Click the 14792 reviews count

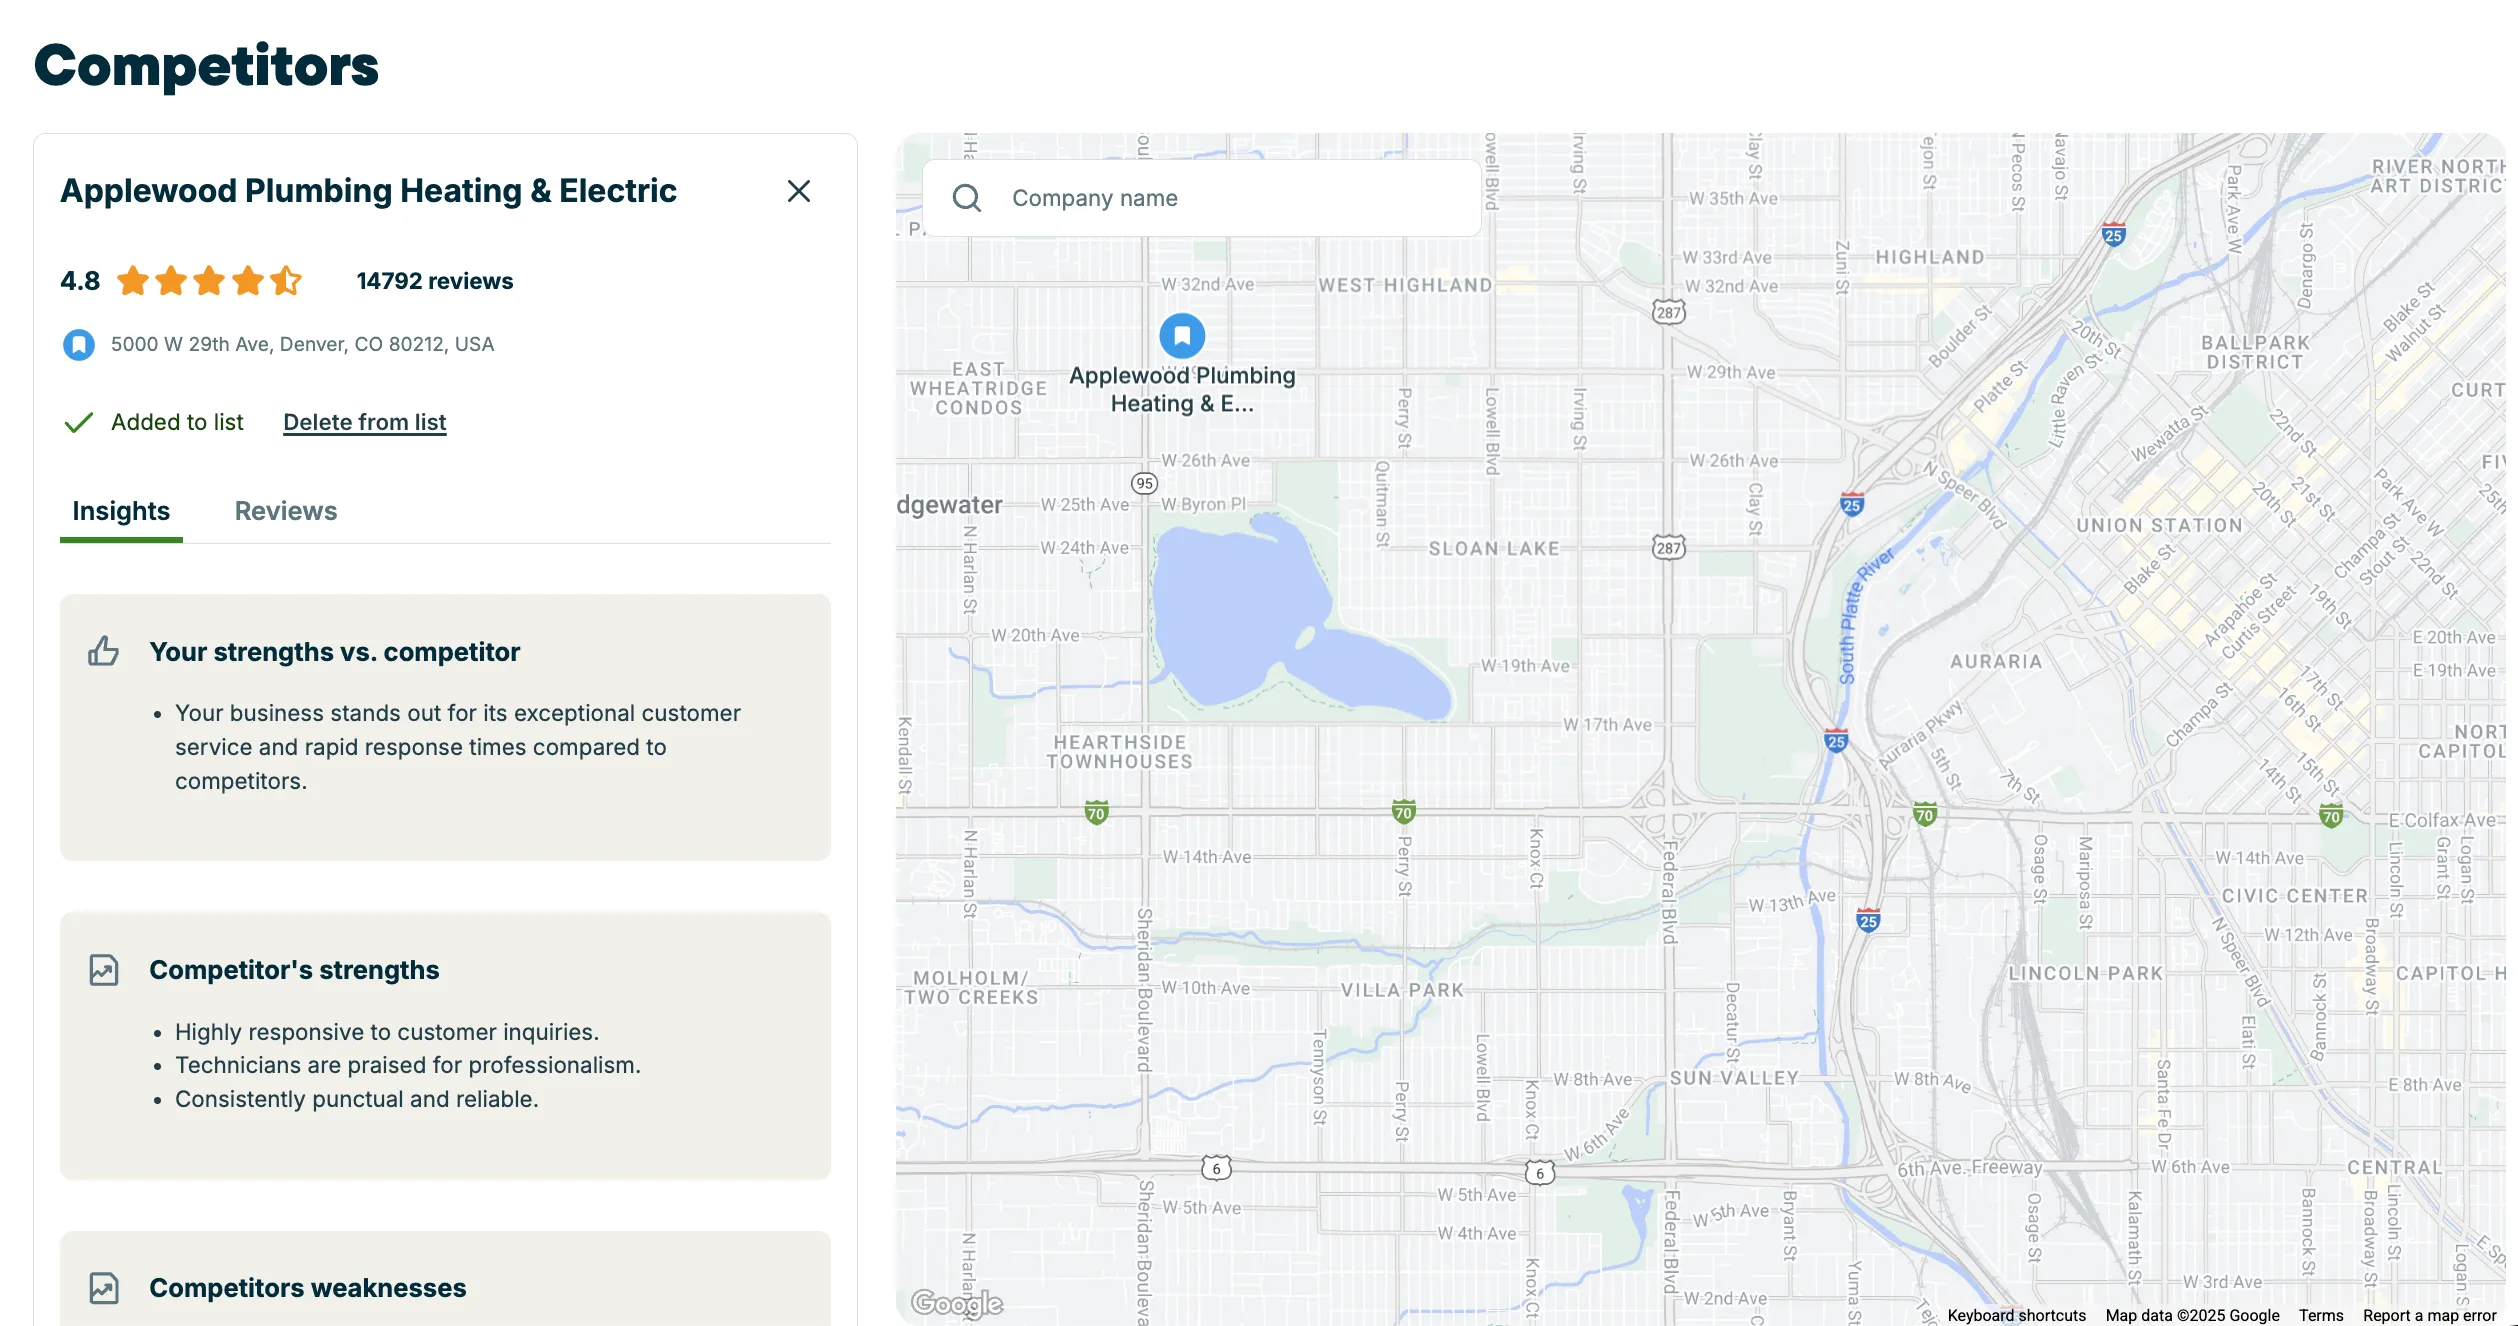coord(435,281)
